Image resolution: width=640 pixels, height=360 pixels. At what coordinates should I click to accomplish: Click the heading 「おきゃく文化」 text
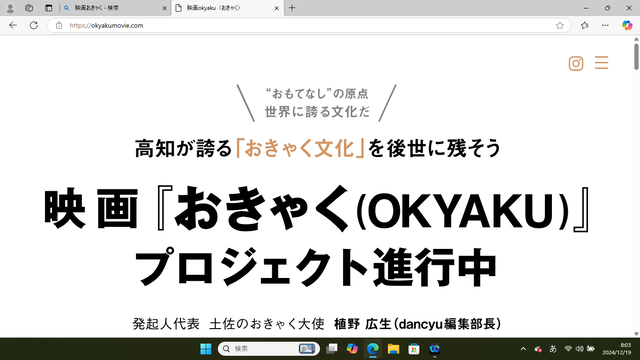(300, 148)
